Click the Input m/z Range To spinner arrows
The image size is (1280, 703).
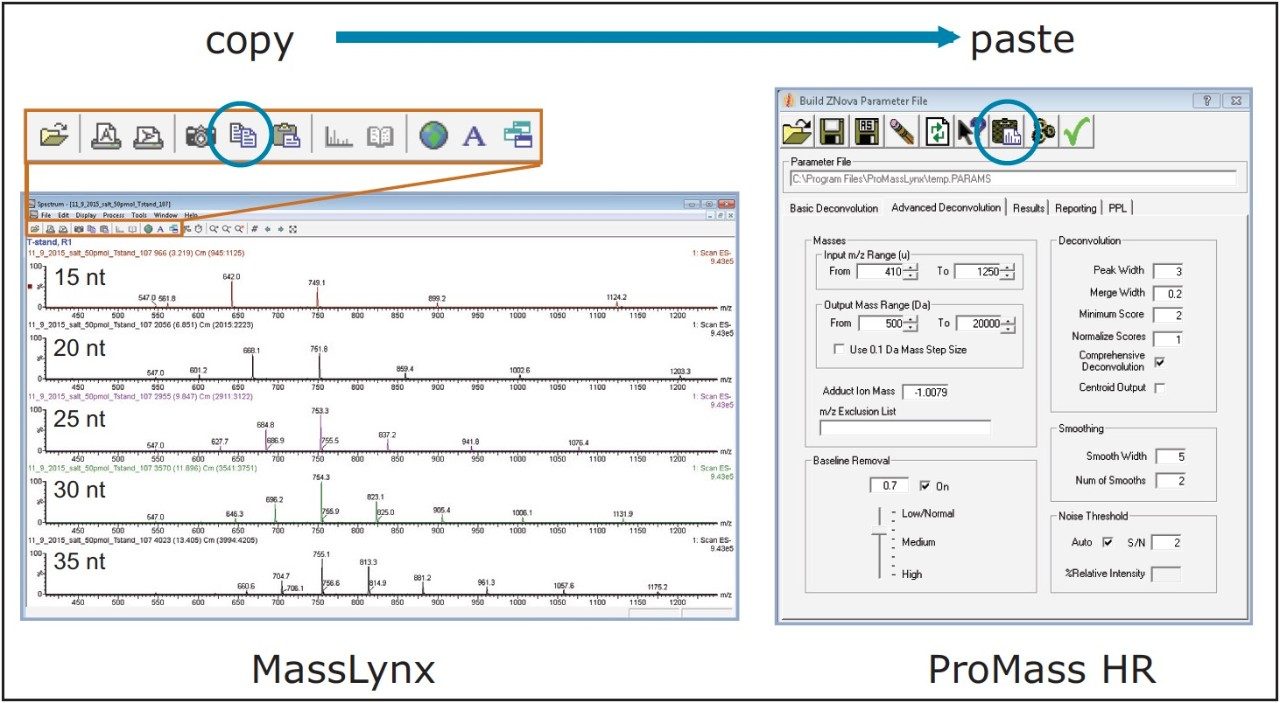point(1008,271)
